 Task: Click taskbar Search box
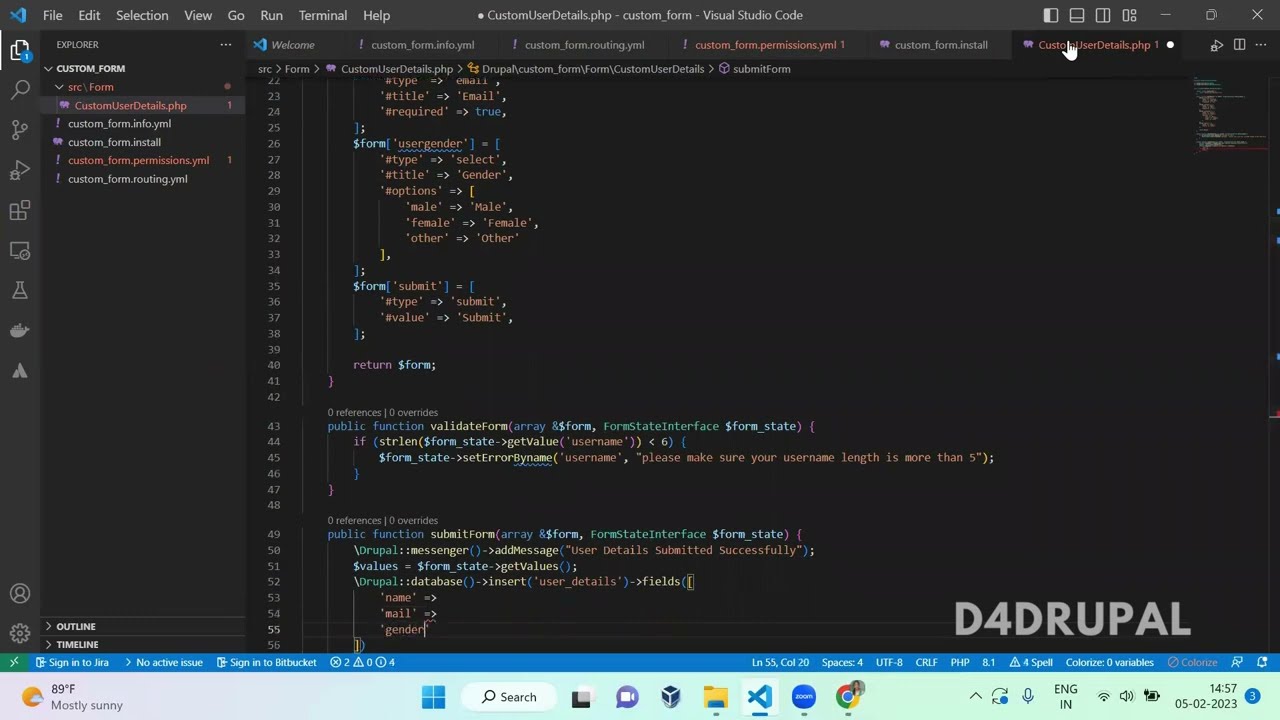[508, 697]
